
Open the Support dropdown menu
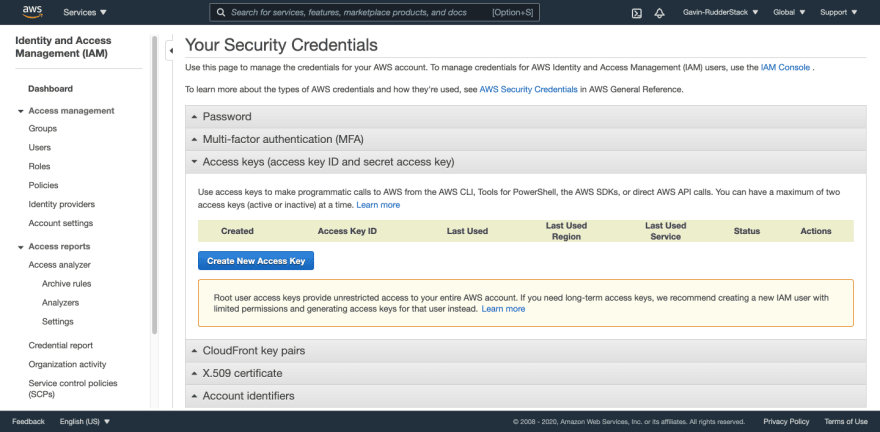837,13
